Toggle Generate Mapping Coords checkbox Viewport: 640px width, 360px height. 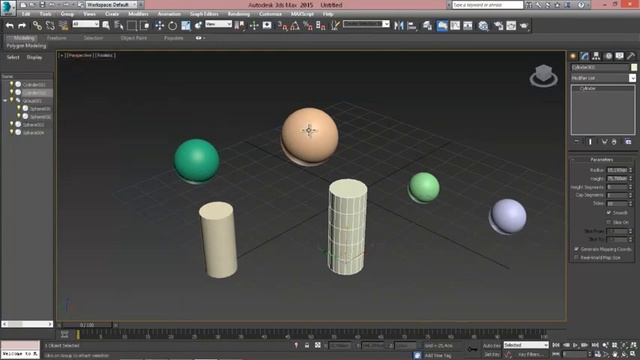point(576,249)
